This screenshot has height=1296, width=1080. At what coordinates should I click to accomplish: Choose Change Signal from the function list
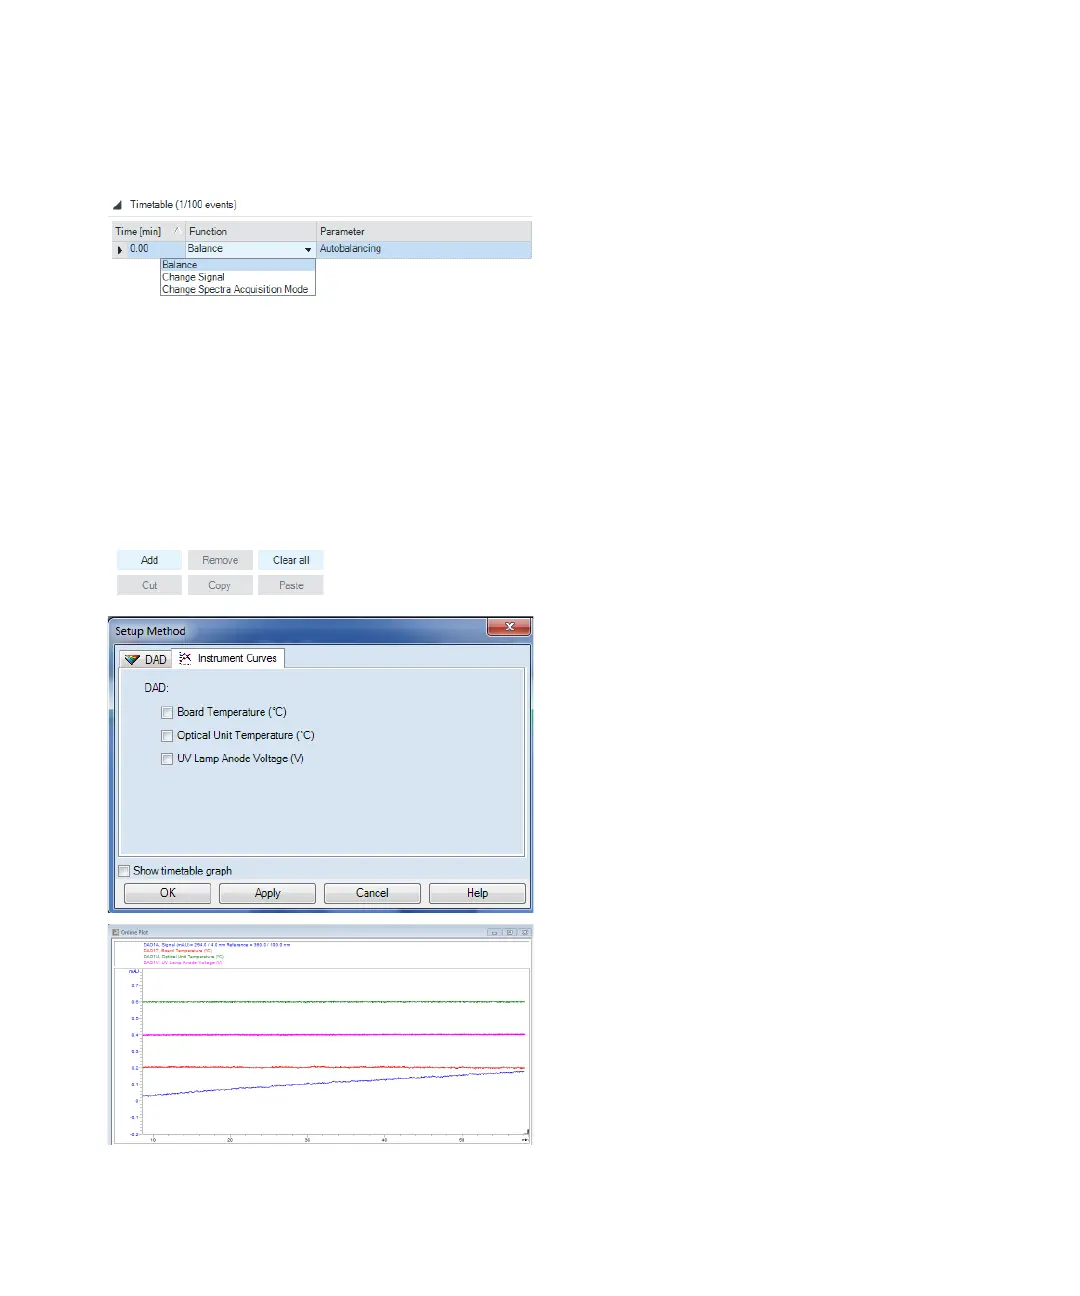(238, 277)
